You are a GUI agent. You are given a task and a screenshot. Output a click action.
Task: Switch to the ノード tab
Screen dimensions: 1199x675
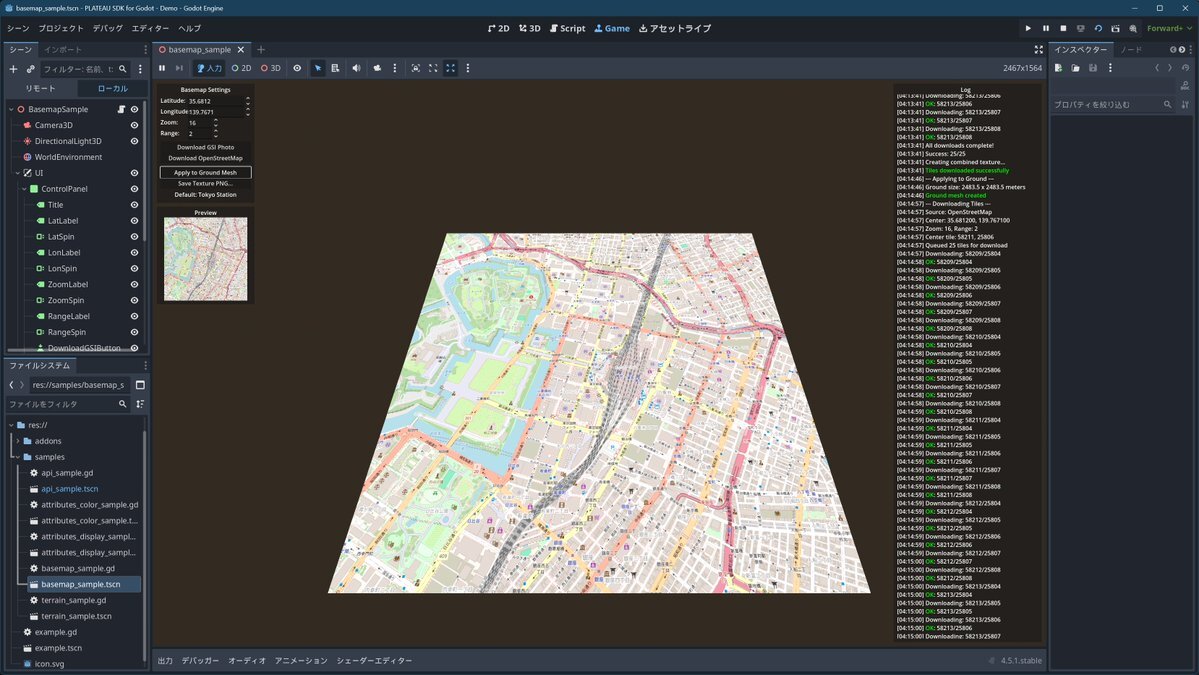1130,49
